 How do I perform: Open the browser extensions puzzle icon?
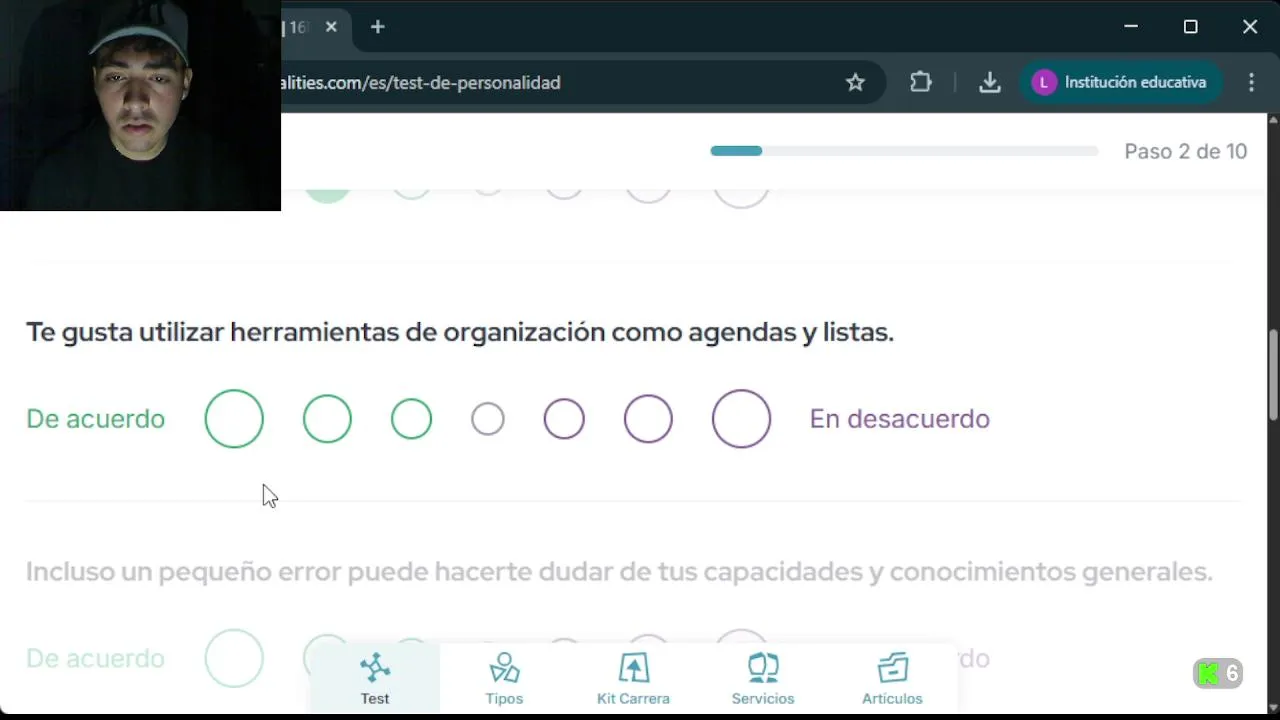(921, 83)
